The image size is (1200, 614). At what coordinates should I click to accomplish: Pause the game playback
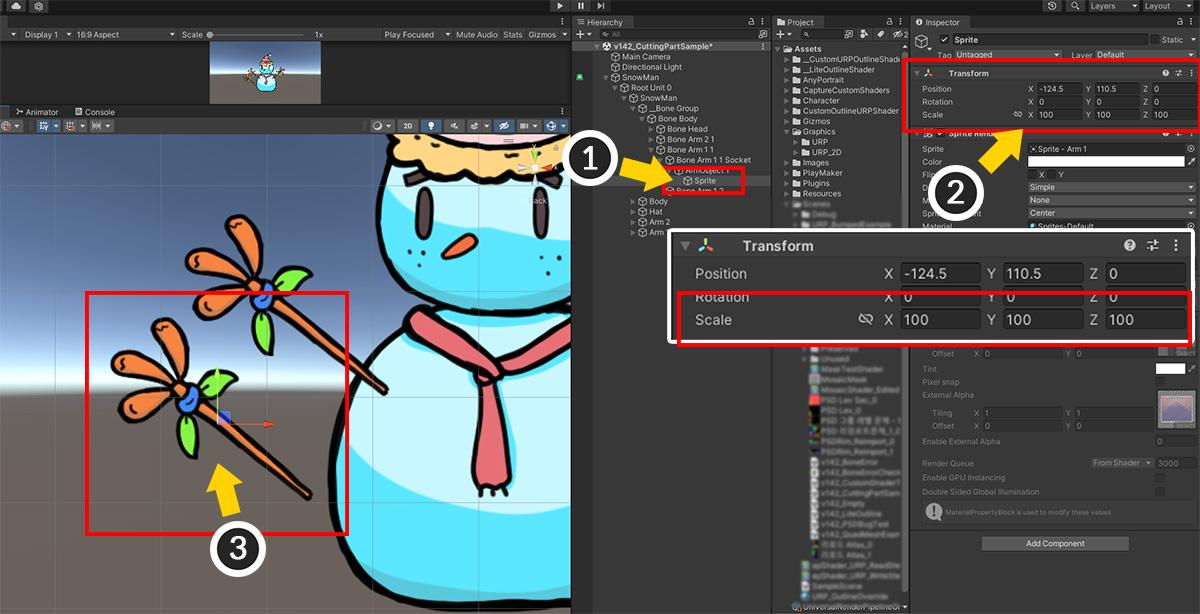pyautogui.click(x=581, y=6)
